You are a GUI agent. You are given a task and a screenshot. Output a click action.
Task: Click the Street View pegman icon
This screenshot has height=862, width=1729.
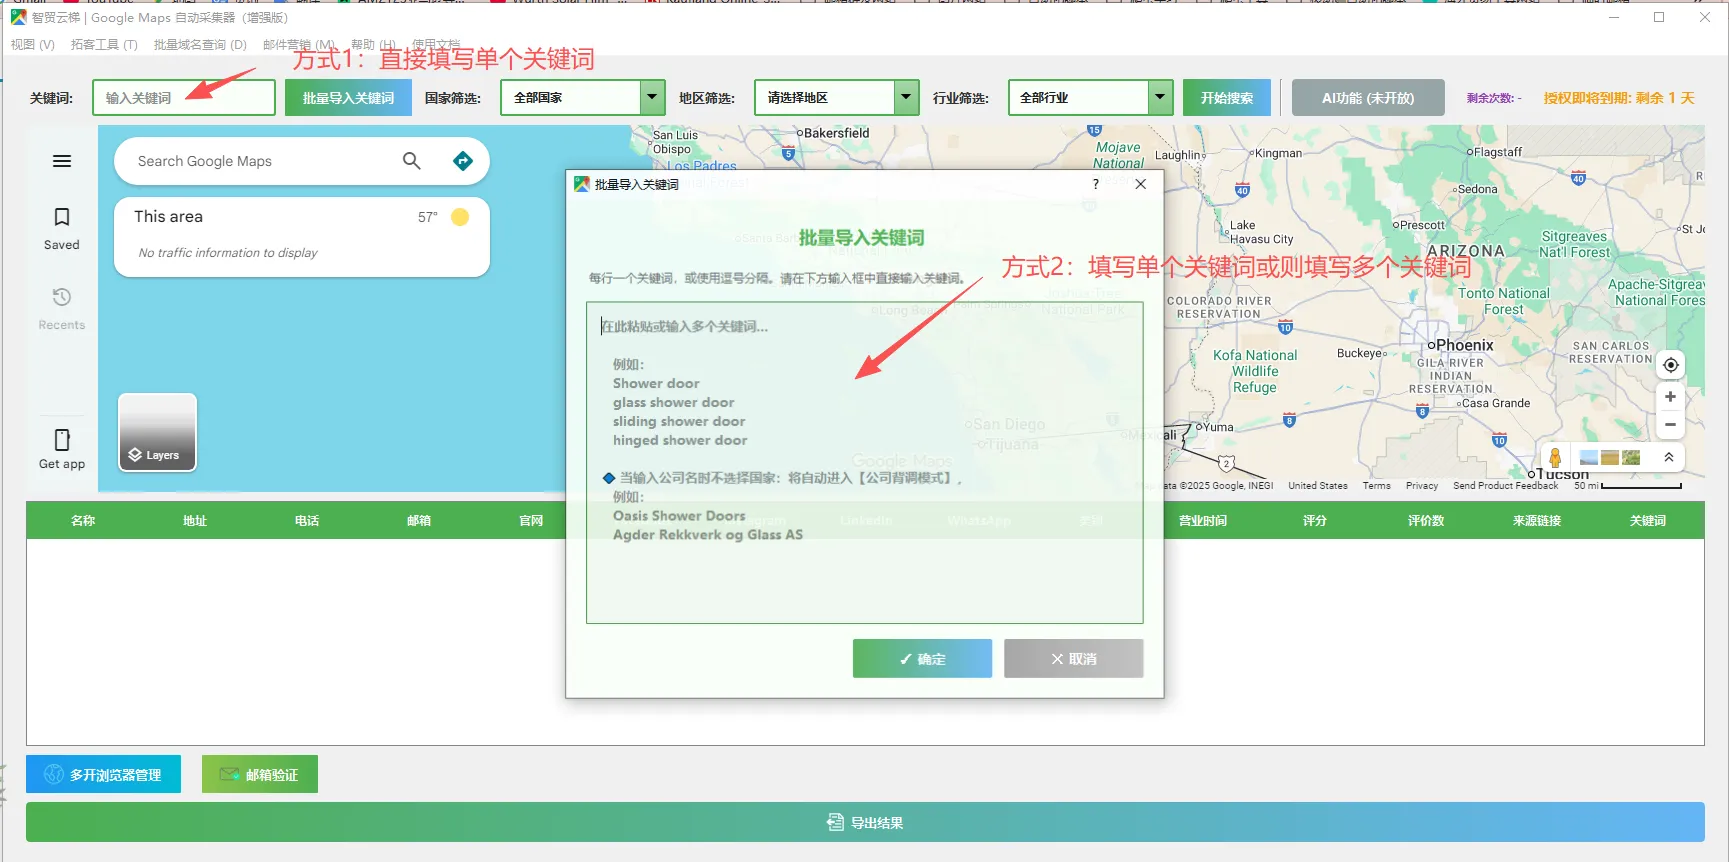1555,457
